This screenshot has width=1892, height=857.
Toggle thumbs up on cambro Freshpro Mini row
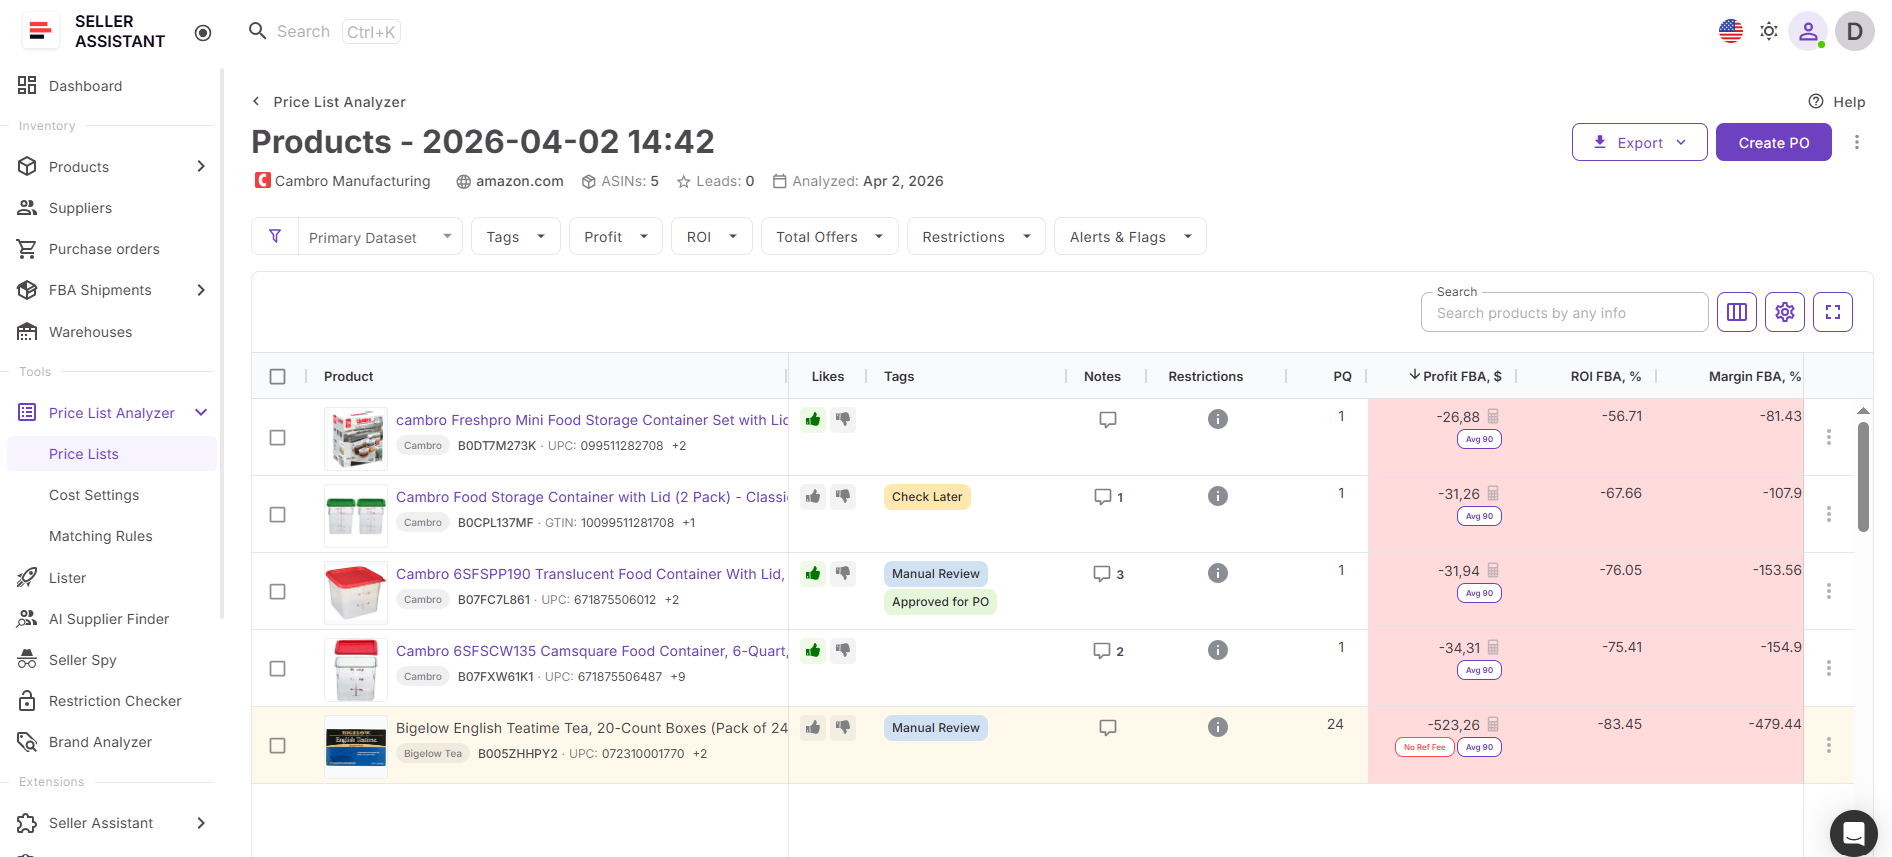point(813,419)
